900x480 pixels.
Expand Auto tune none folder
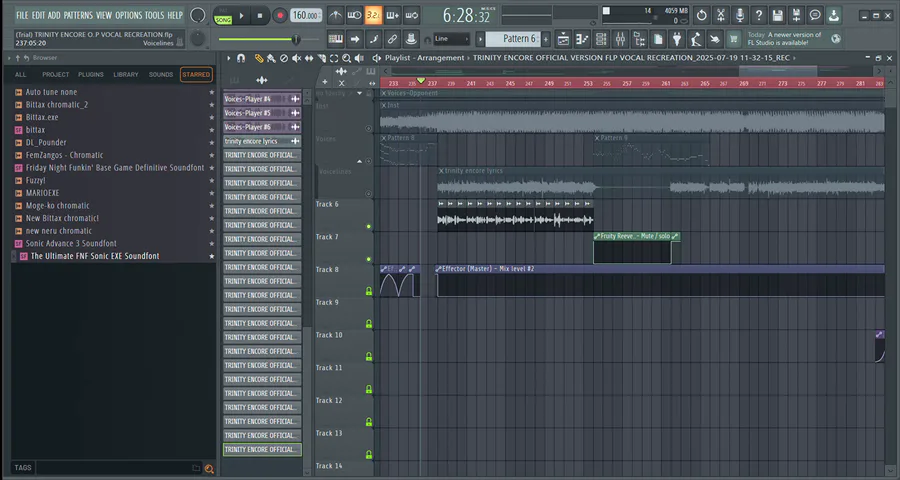tap(18, 92)
